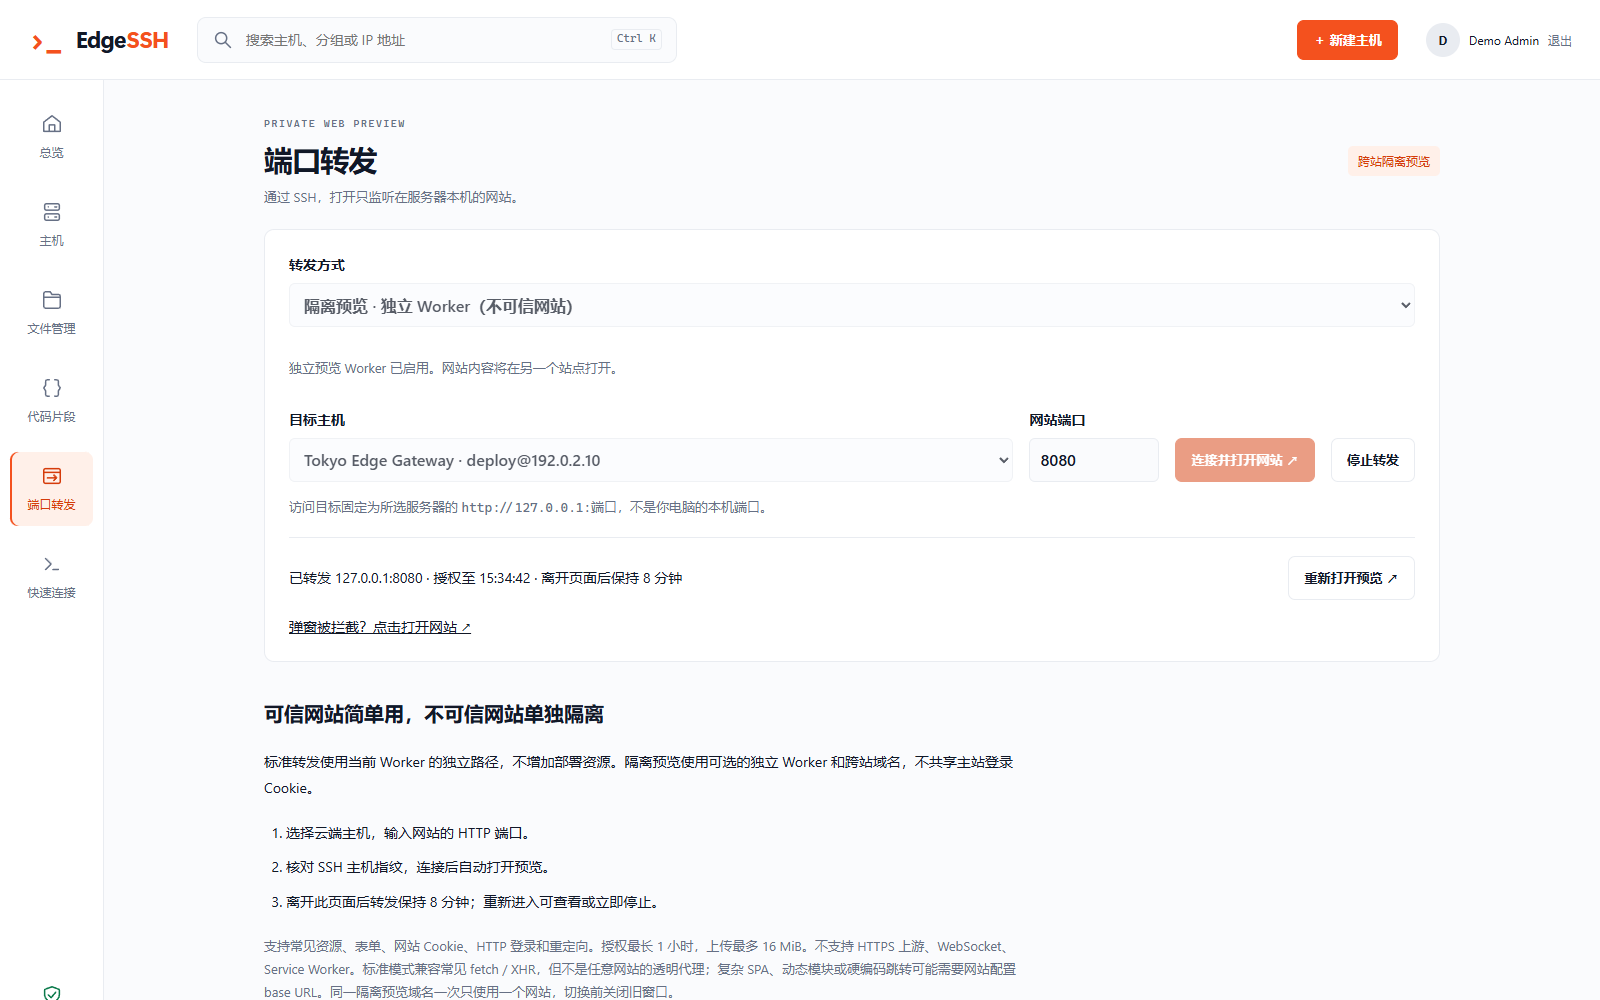1600x1000 pixels.
Task: Click the 已转发 127.0.0.1:8080 status text
Action: pos(485,578)
